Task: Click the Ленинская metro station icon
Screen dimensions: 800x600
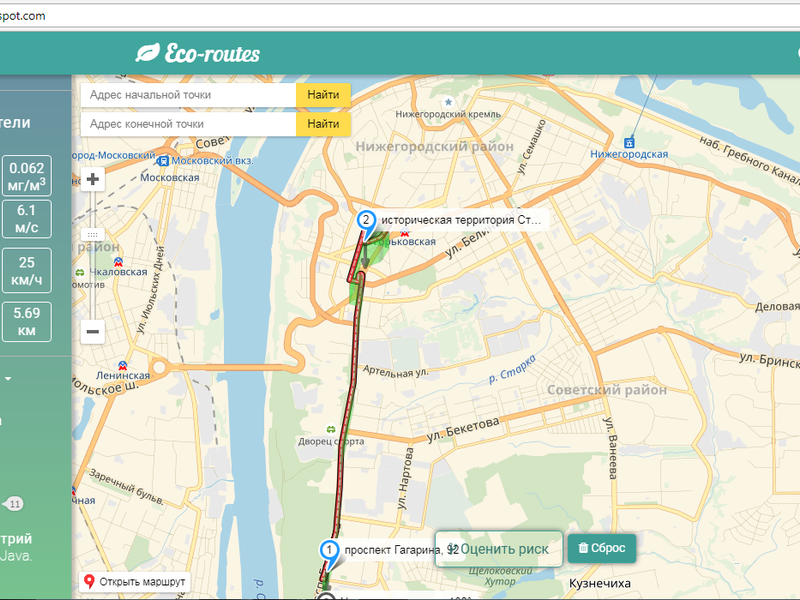Action: 120,363
